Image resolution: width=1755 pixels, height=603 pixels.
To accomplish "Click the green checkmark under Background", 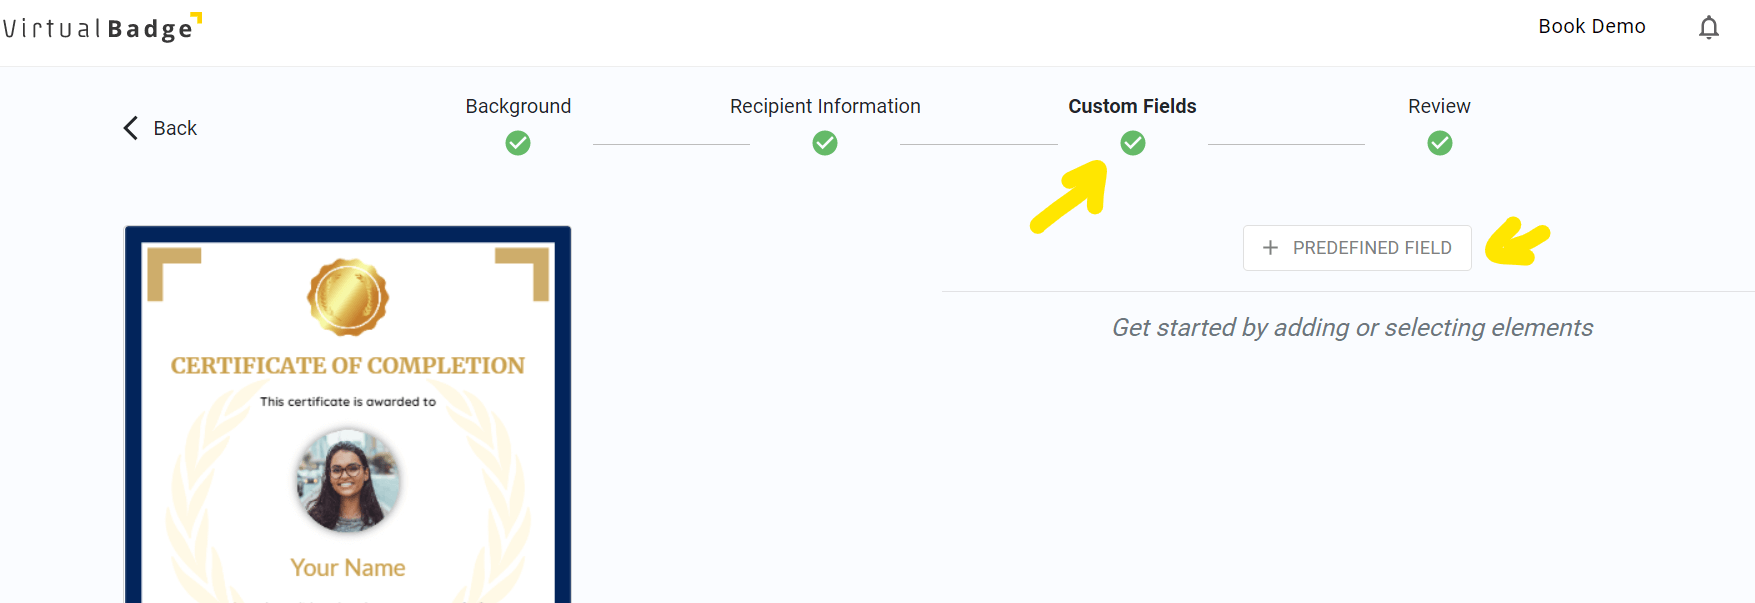I will click(518, 143).
